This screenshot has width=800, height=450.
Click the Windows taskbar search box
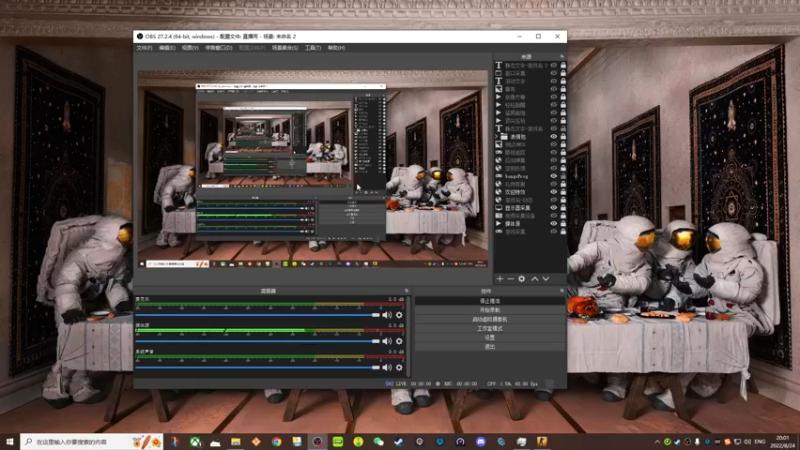[x=92, y=442]
